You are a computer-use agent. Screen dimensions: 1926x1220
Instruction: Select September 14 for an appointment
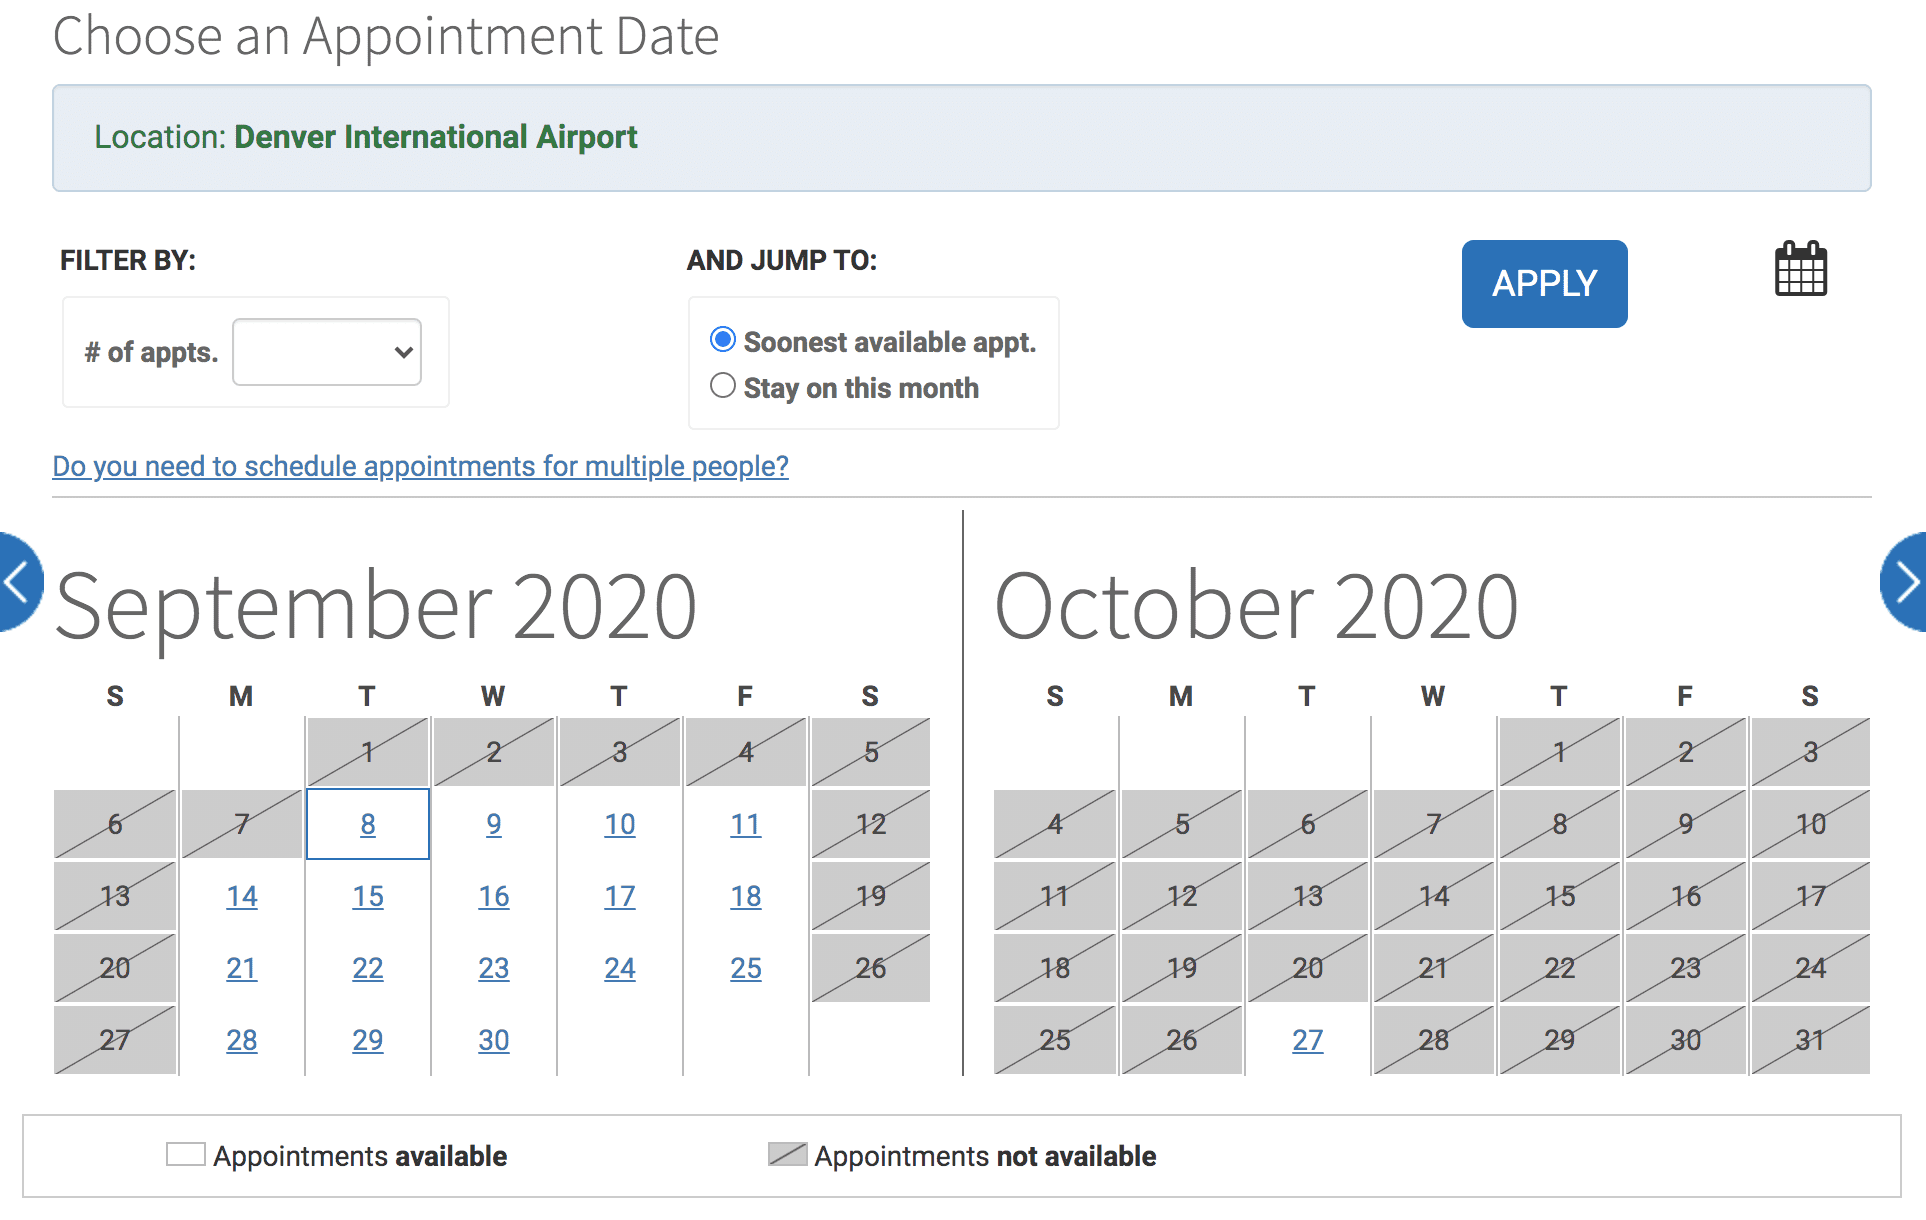(x=241, y=896)
